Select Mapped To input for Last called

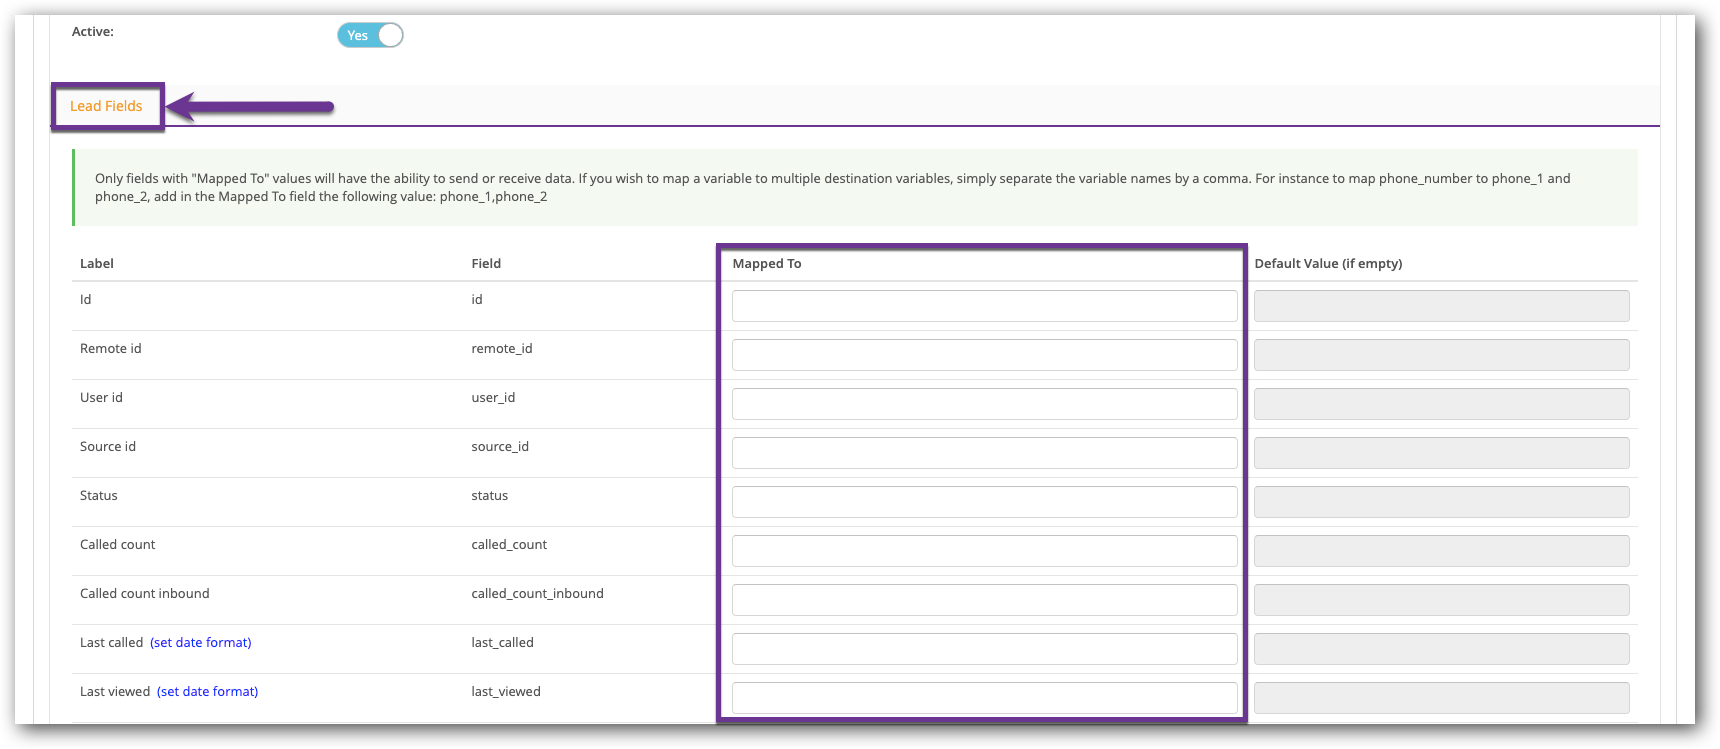[984, 649]
